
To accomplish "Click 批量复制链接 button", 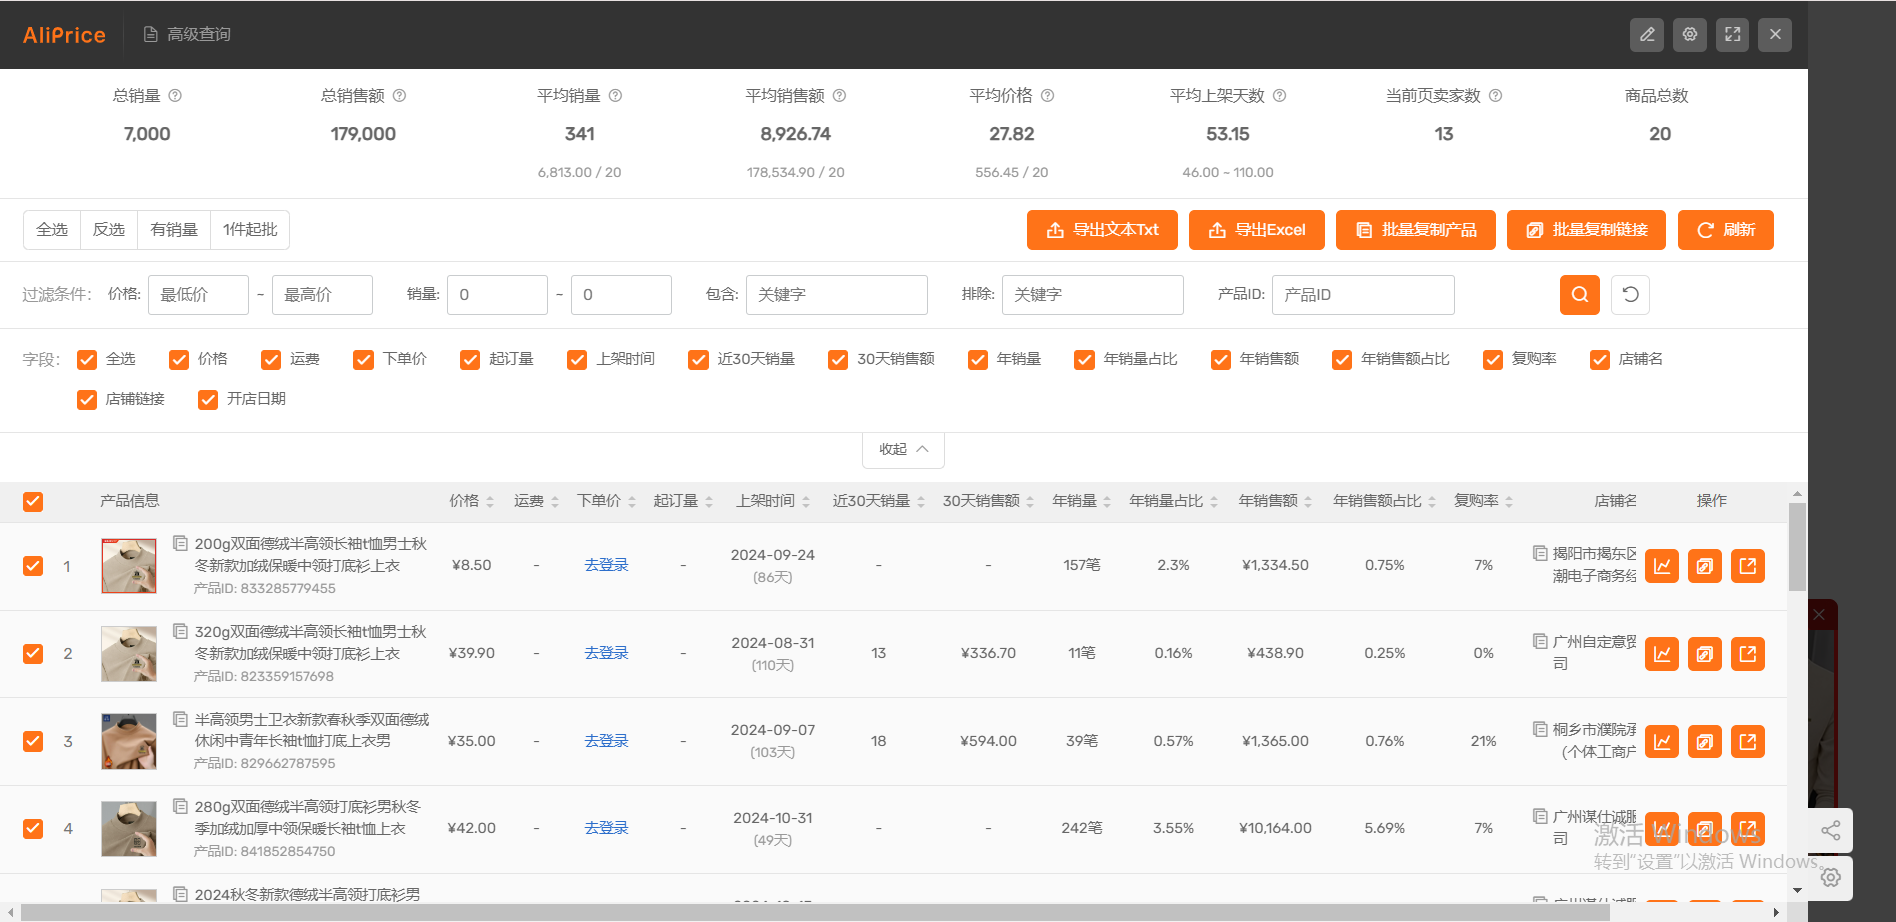I will click(x=1586, y=230).
